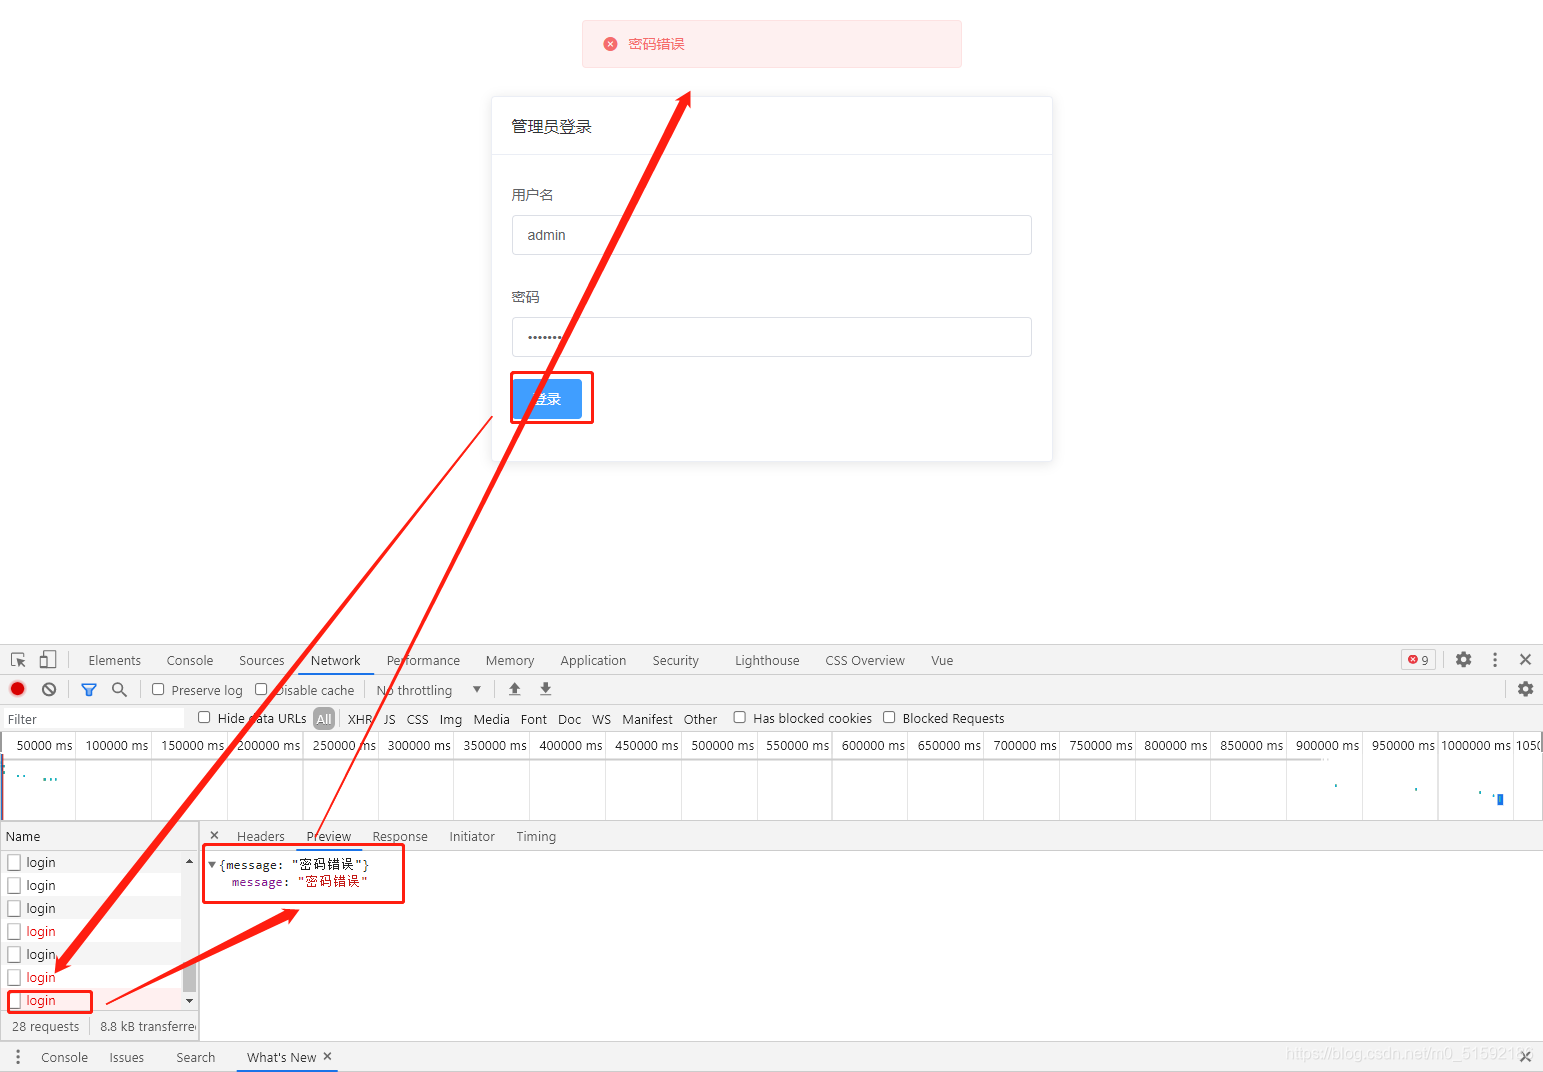Toggle Hide data URLs checkbox
The width and height of the screenshot is (1543, 1072).
point(204,717)
